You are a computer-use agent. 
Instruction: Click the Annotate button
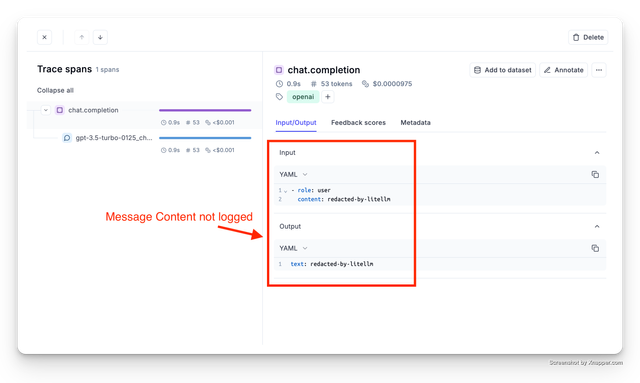click(x=564, y=70)
